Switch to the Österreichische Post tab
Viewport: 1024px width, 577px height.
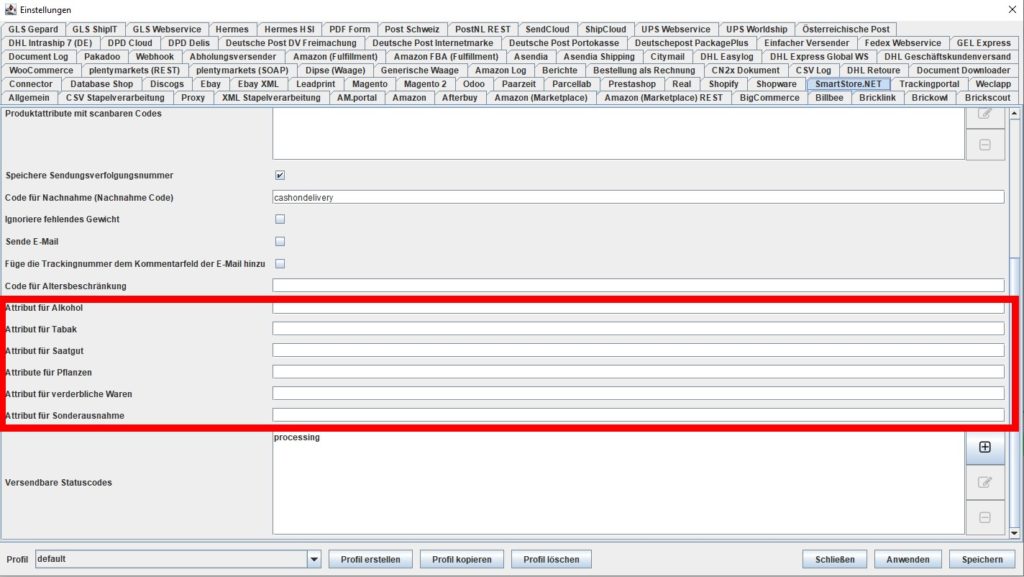point(846,29)
